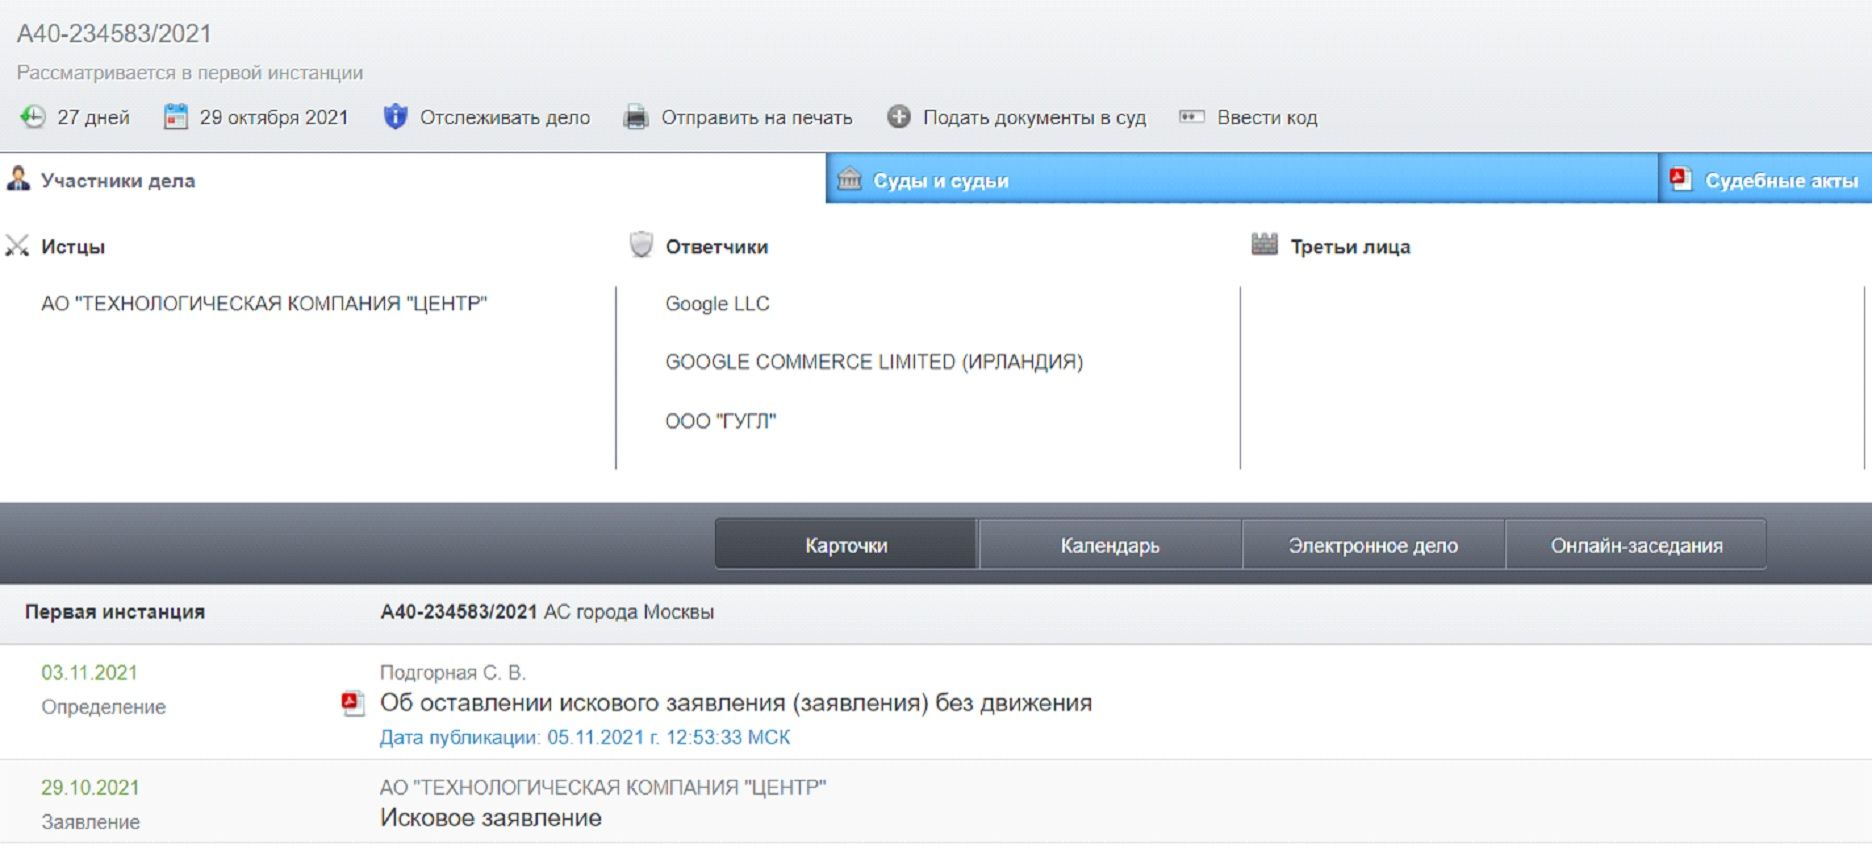Click the PDF icon of Судебные акты
The width and height of the screenshot is (1872, 850).
(x=1681, y=179)
